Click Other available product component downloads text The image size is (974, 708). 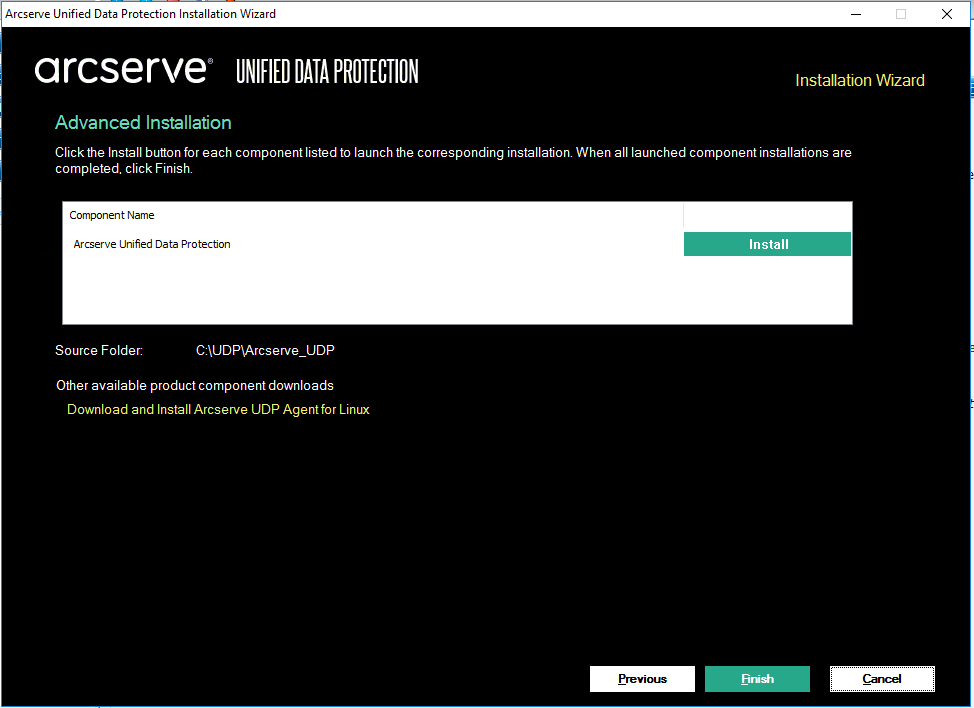(195, 385)
